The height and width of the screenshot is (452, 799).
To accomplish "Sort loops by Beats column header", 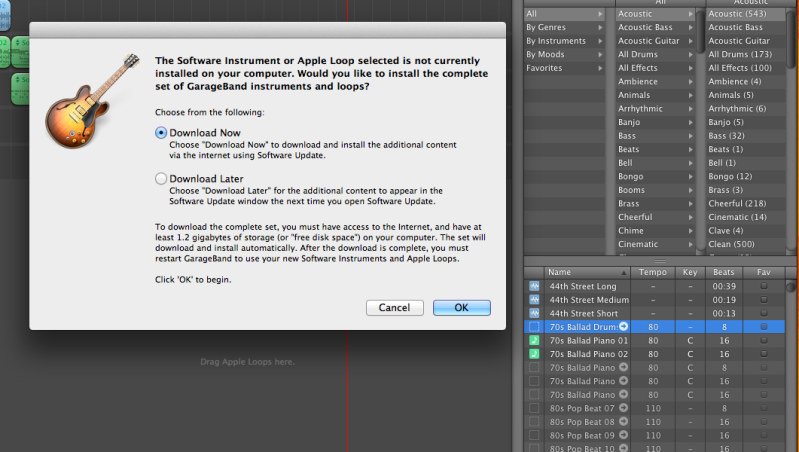I will coord(724,272).
